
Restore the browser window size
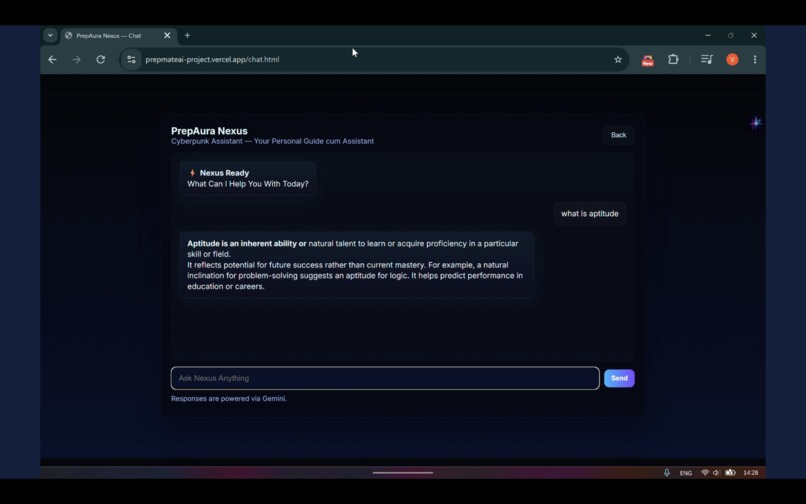coord(730,35)
